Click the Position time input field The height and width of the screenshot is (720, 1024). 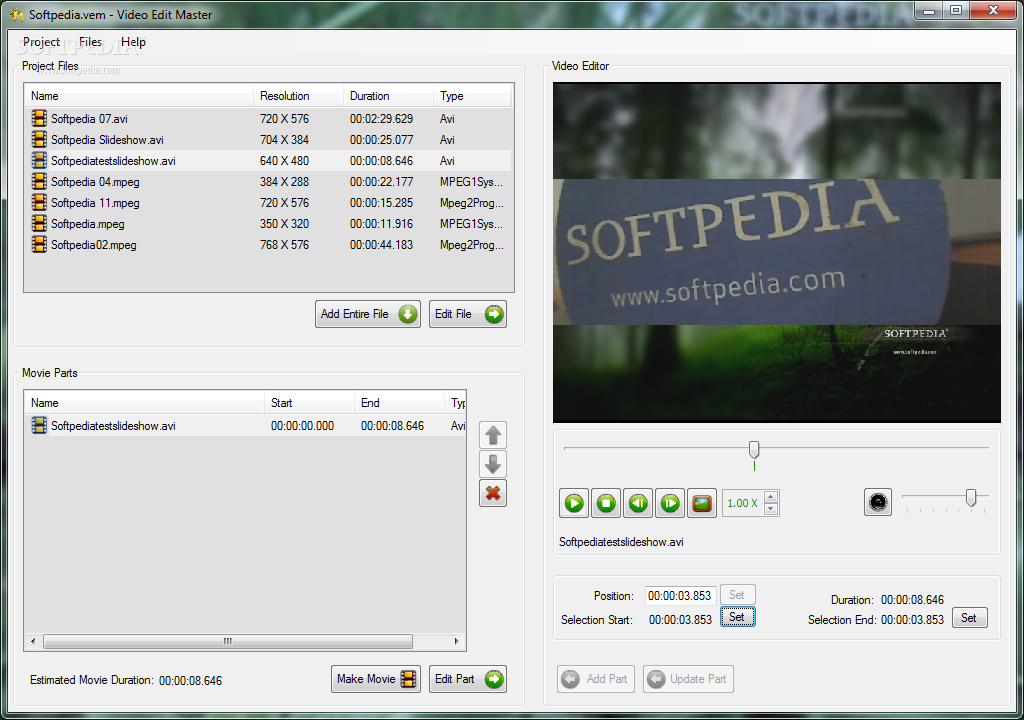click(680, 596)
